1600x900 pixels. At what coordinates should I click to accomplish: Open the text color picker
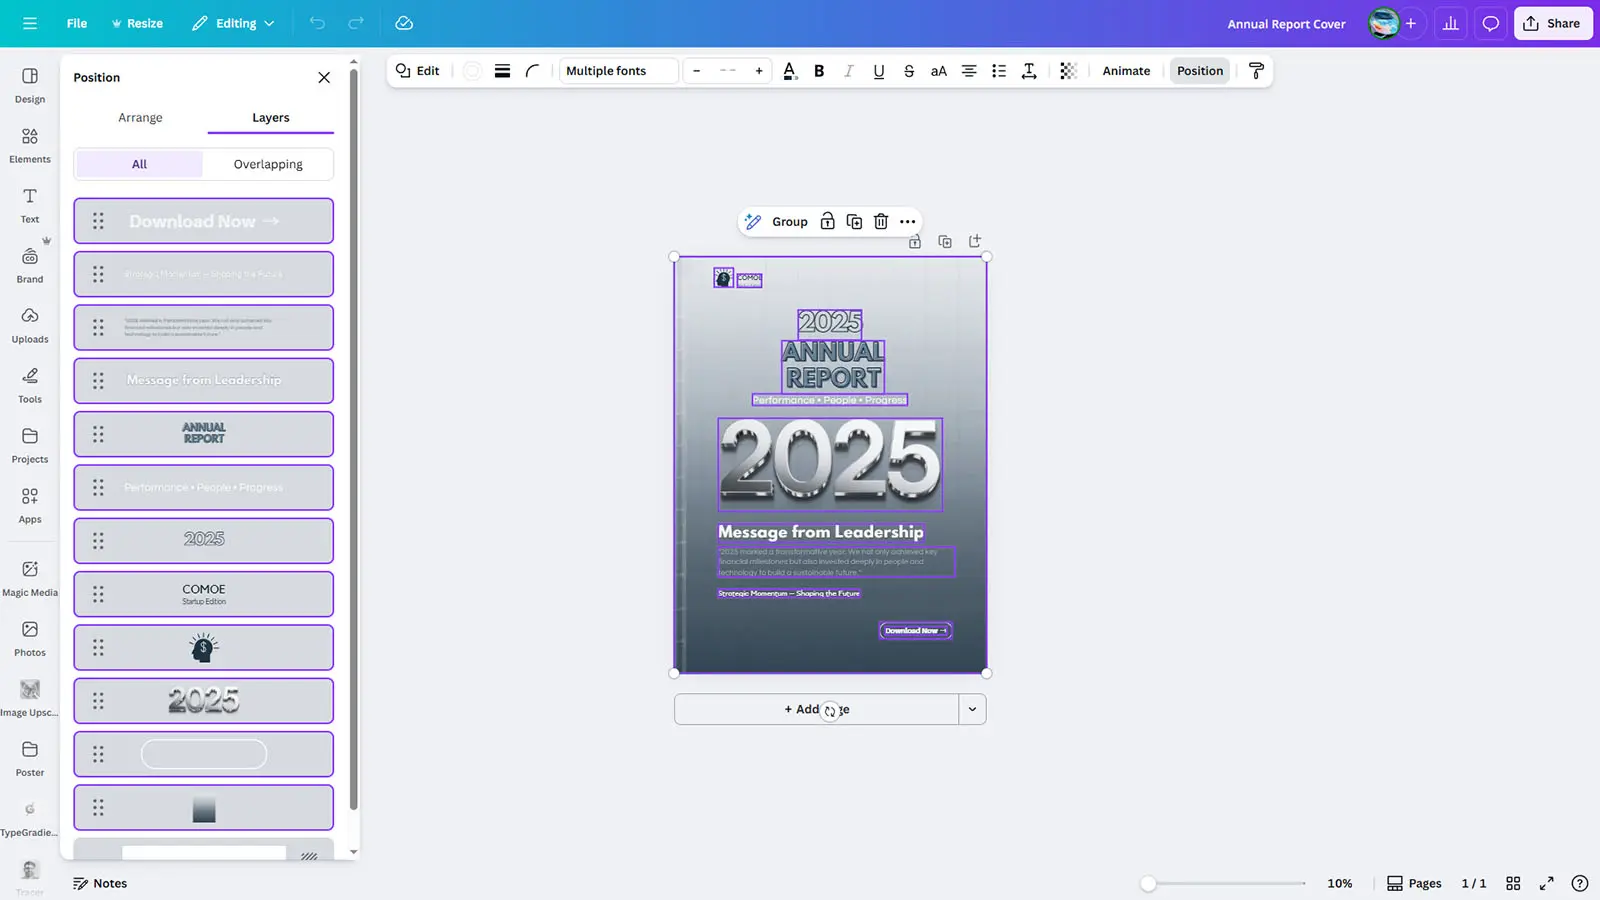point(790,71)
